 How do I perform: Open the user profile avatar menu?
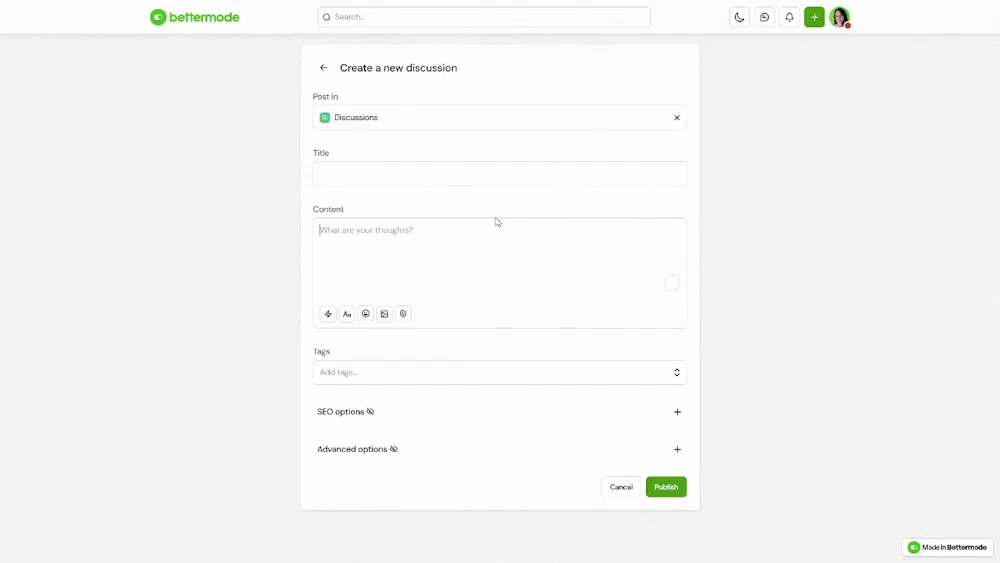[839, 17]
